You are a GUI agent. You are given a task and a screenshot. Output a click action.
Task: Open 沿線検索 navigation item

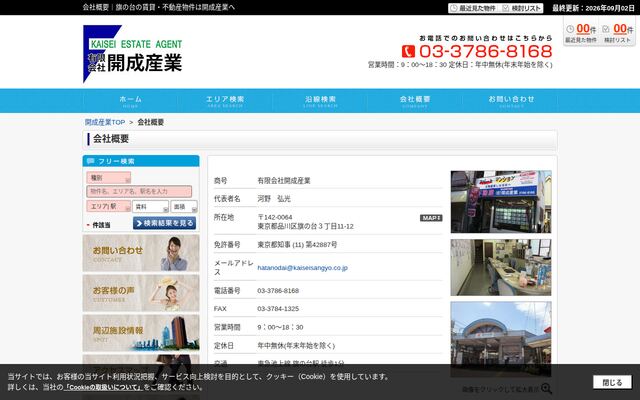320,101
